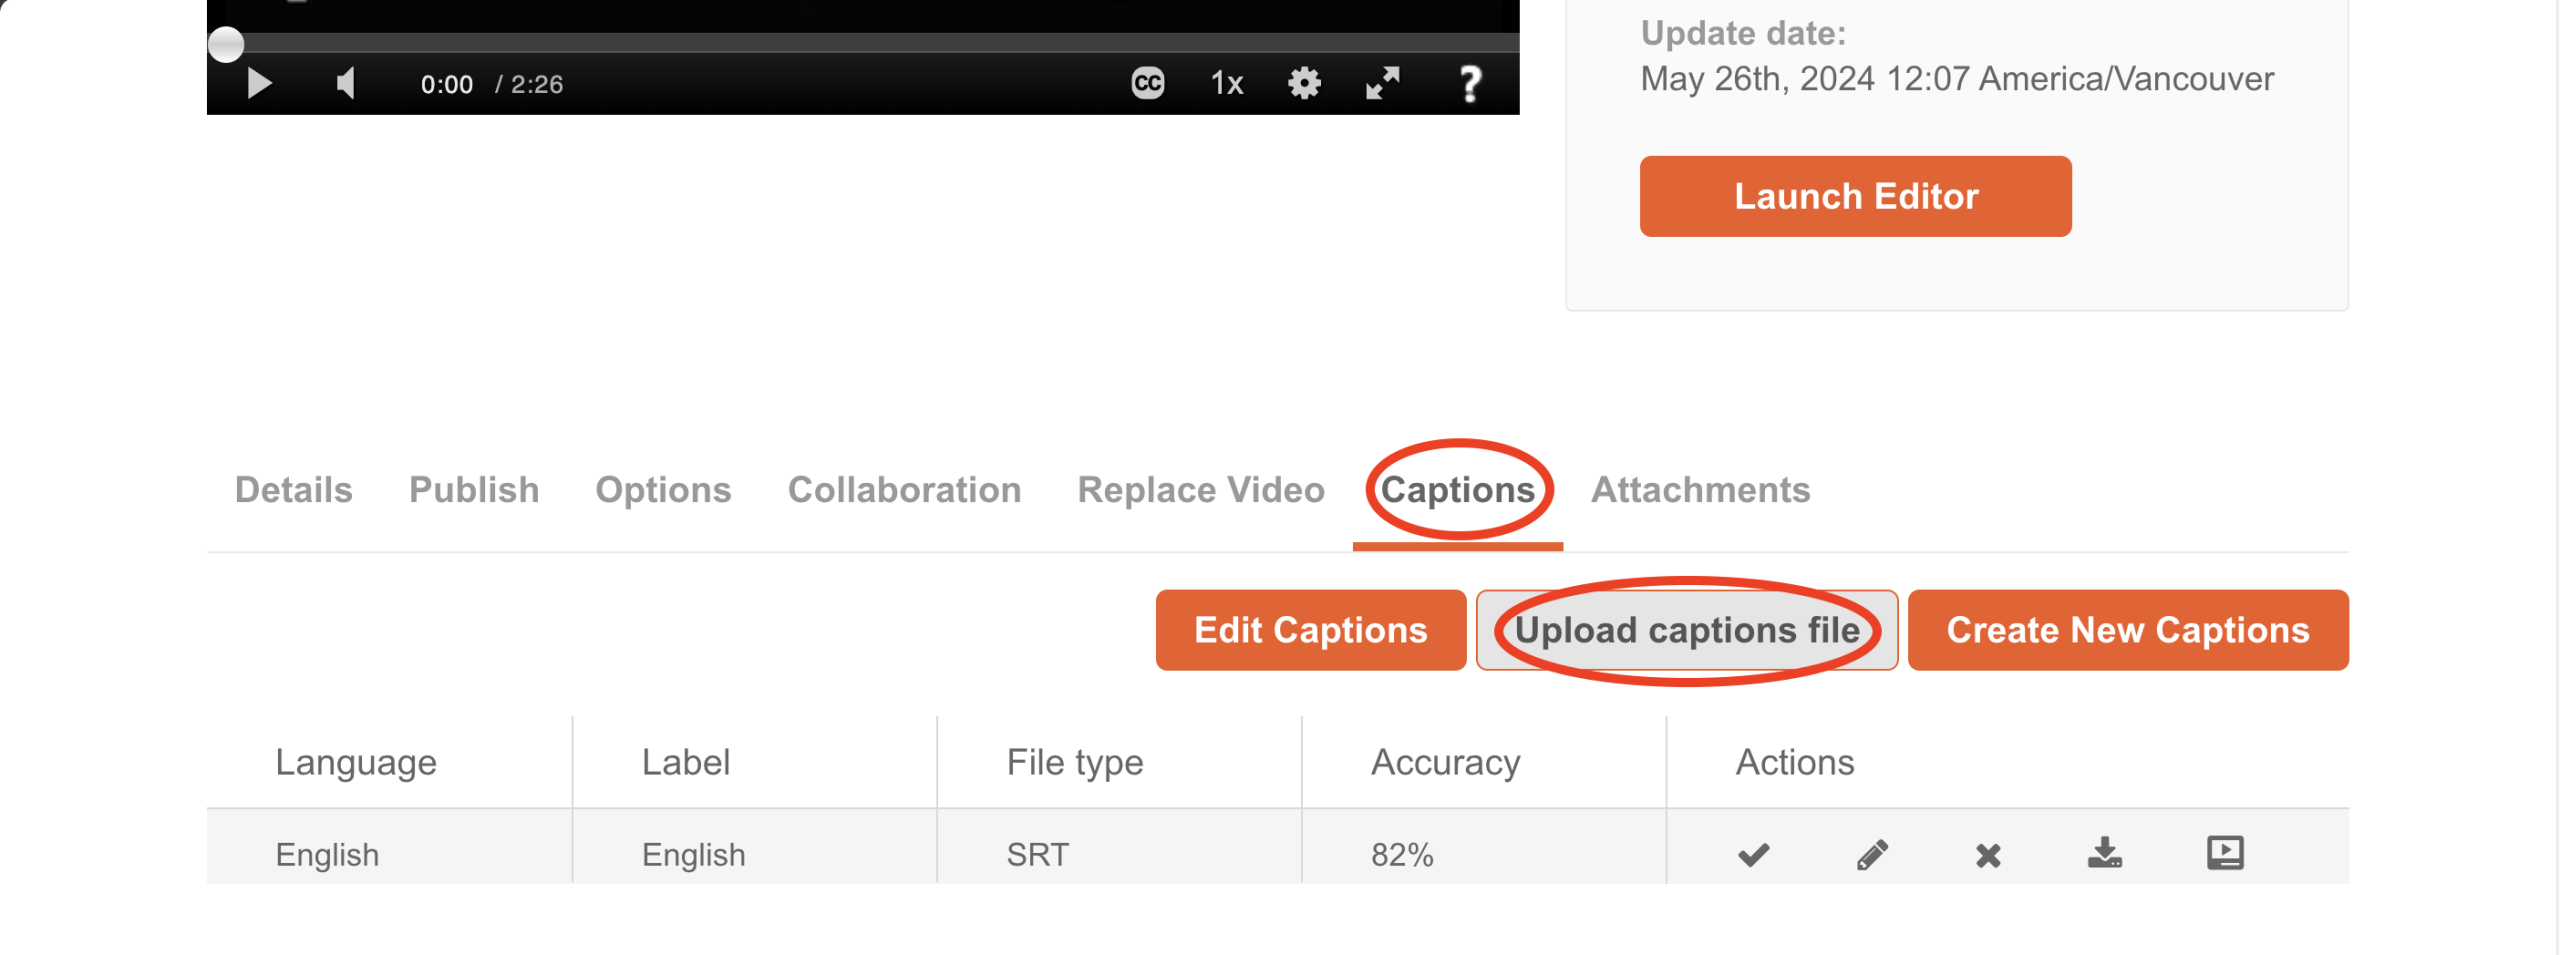Viewport: 2560px width, 955px height.
Task: Click Create New Captions button
Action: [x=2127, y=630]
